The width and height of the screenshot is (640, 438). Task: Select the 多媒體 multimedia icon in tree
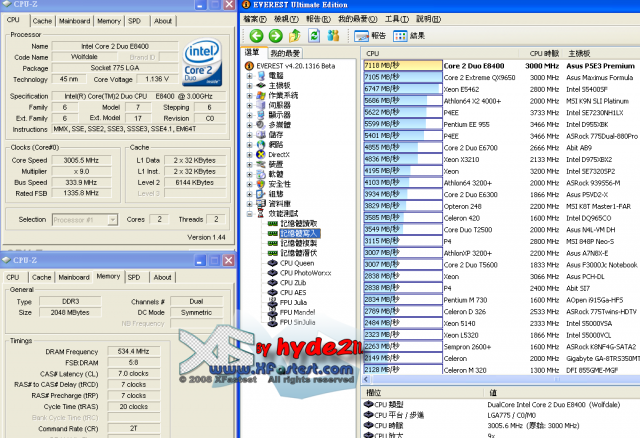point(261,125)
